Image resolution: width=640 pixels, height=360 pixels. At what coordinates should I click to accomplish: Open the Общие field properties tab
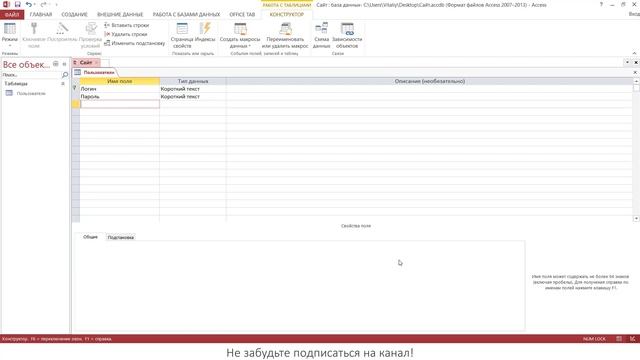90,237
